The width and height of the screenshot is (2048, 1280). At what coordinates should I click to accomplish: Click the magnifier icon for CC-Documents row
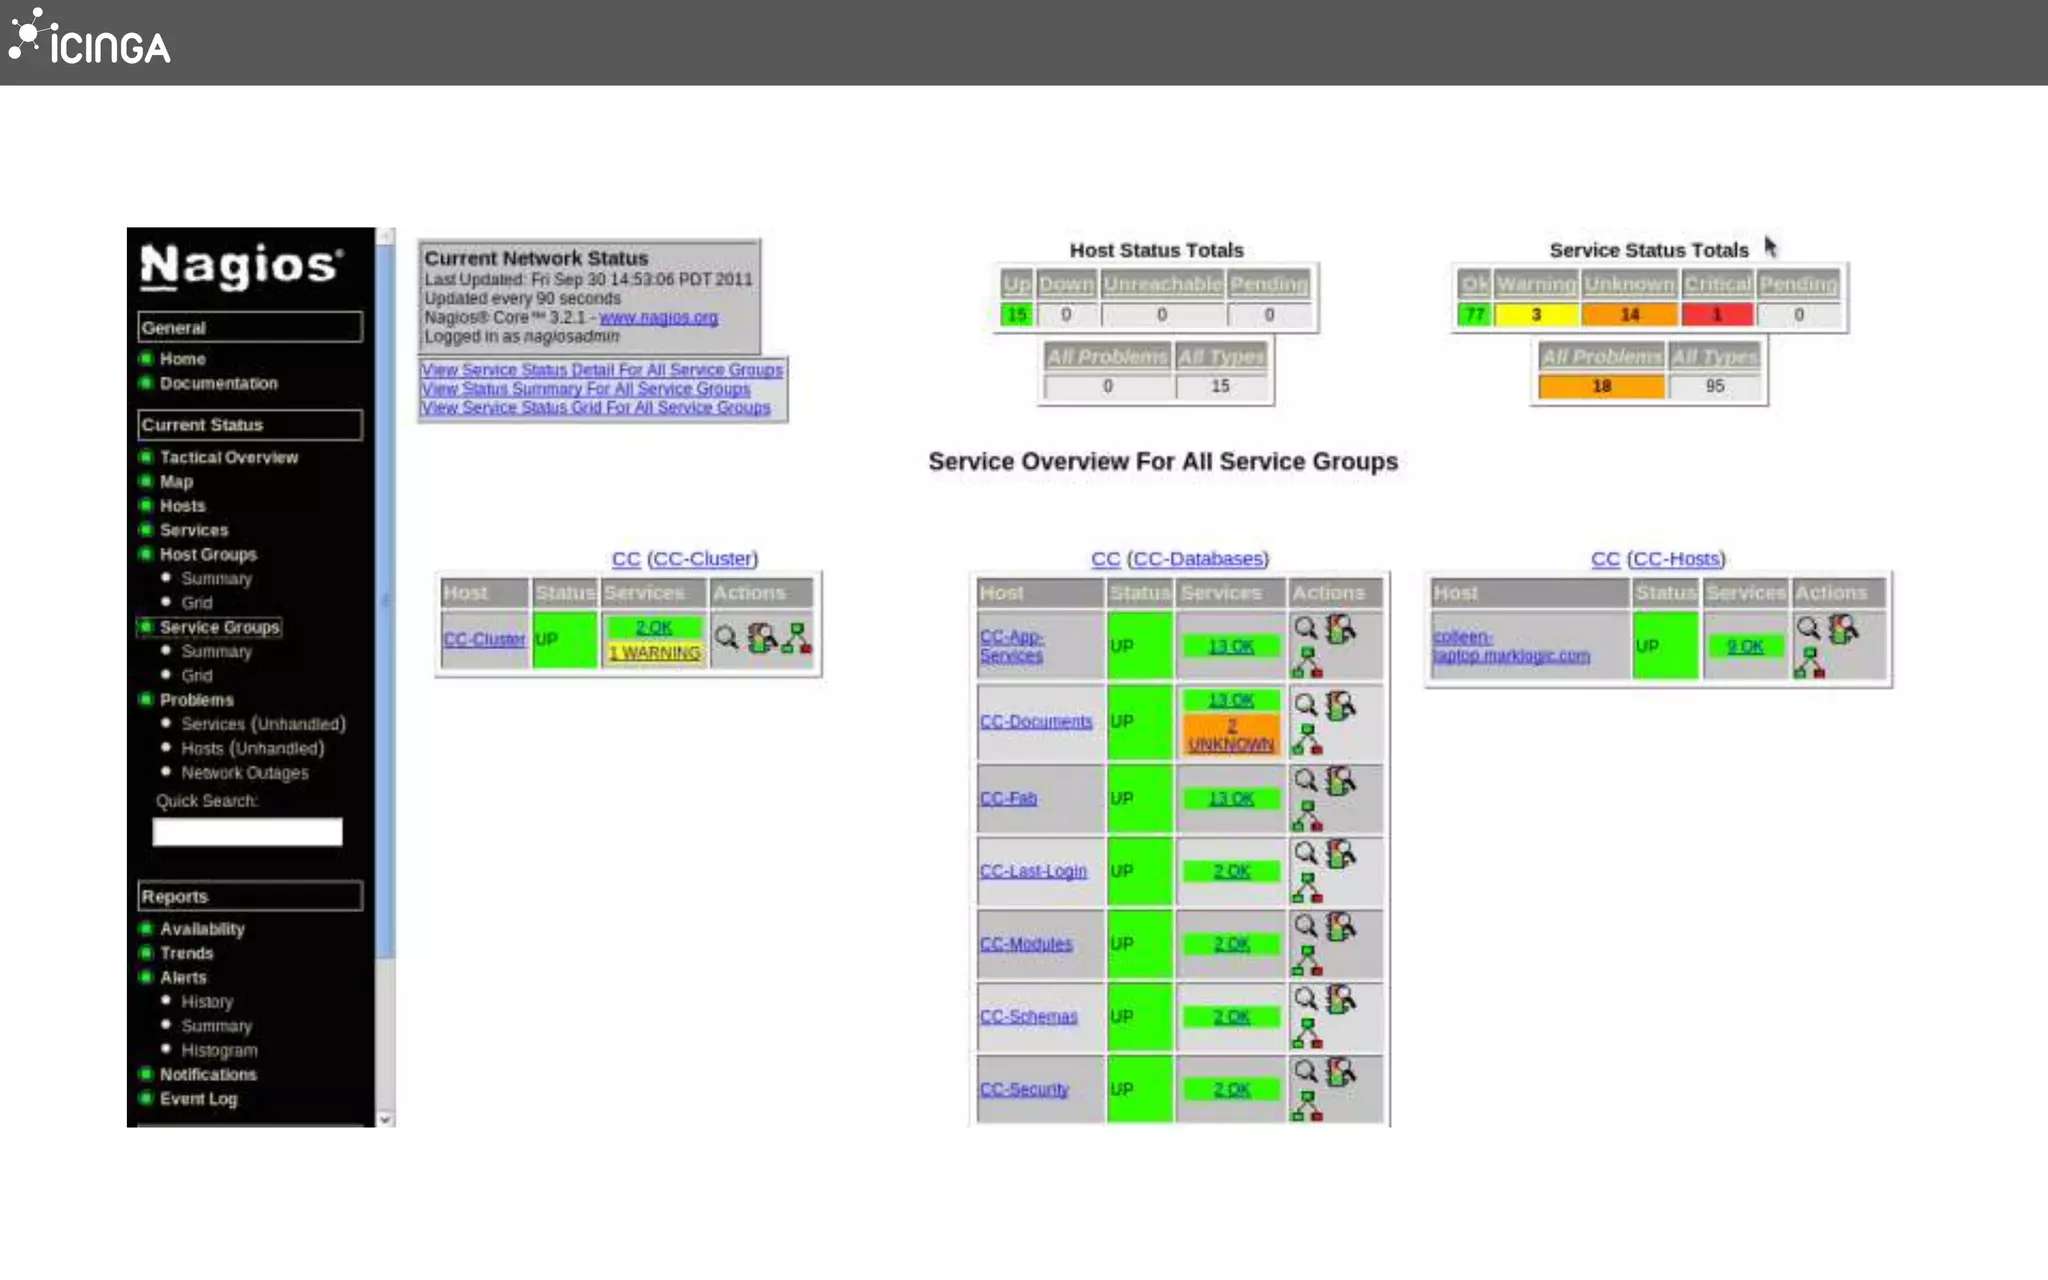tap(1305, 704)
